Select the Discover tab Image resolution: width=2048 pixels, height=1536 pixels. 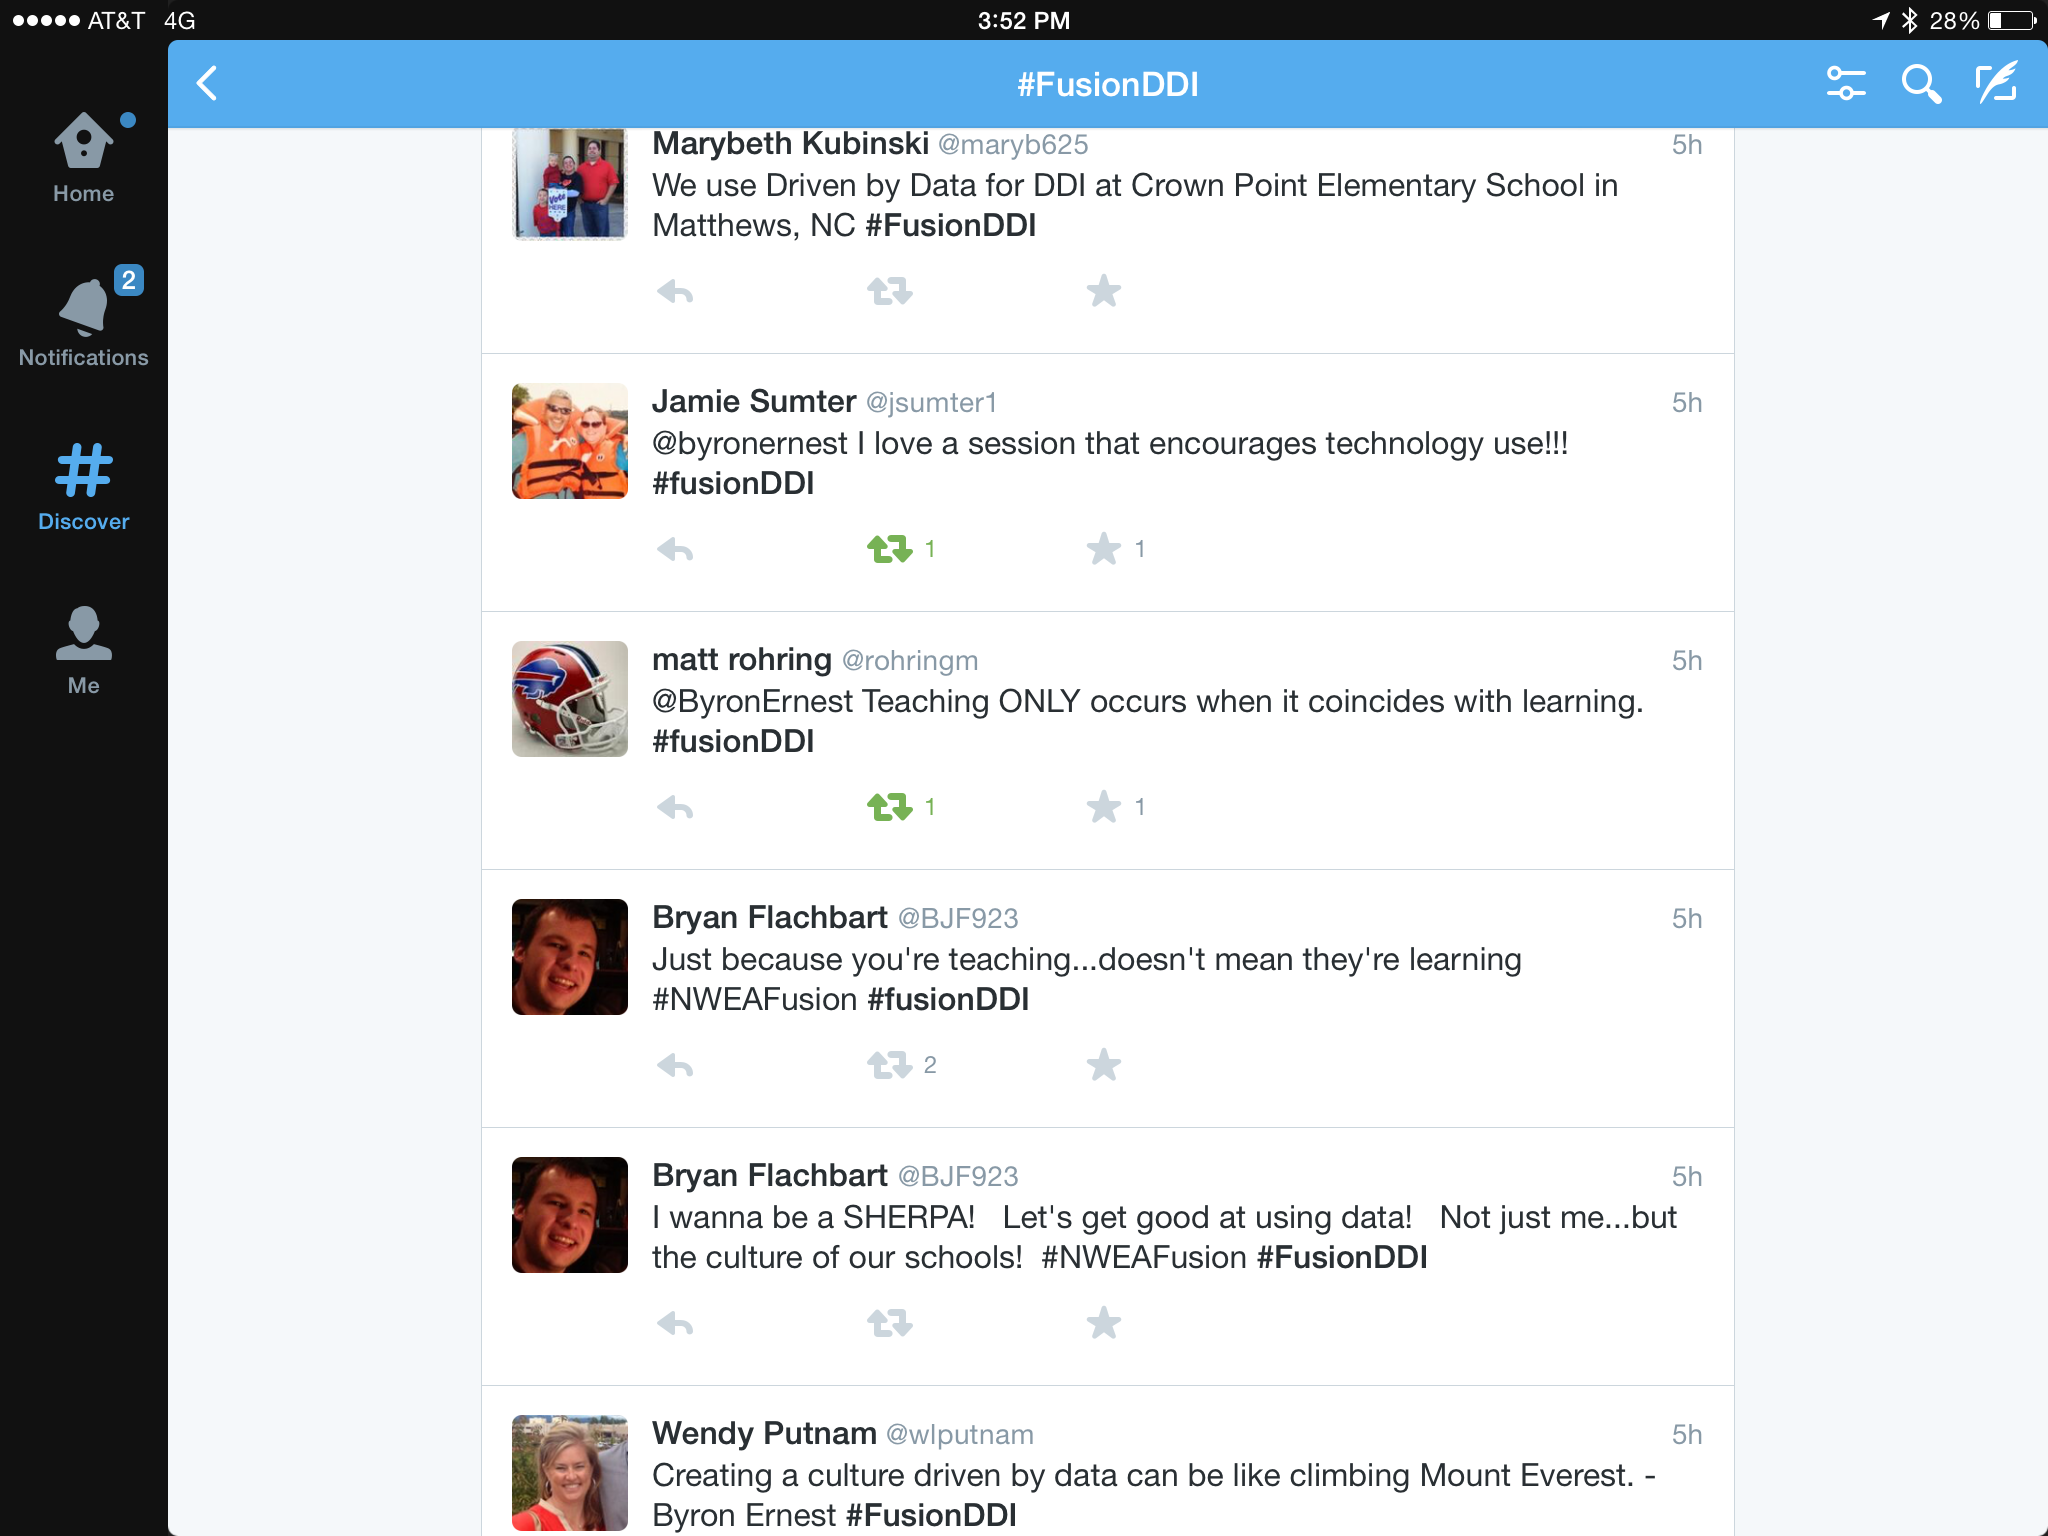[x=84, y=487]
